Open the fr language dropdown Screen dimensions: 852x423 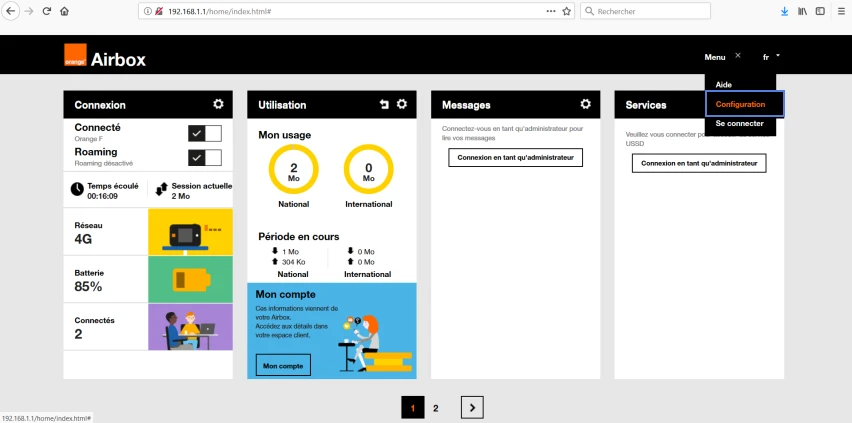click(x=772, y=57)
